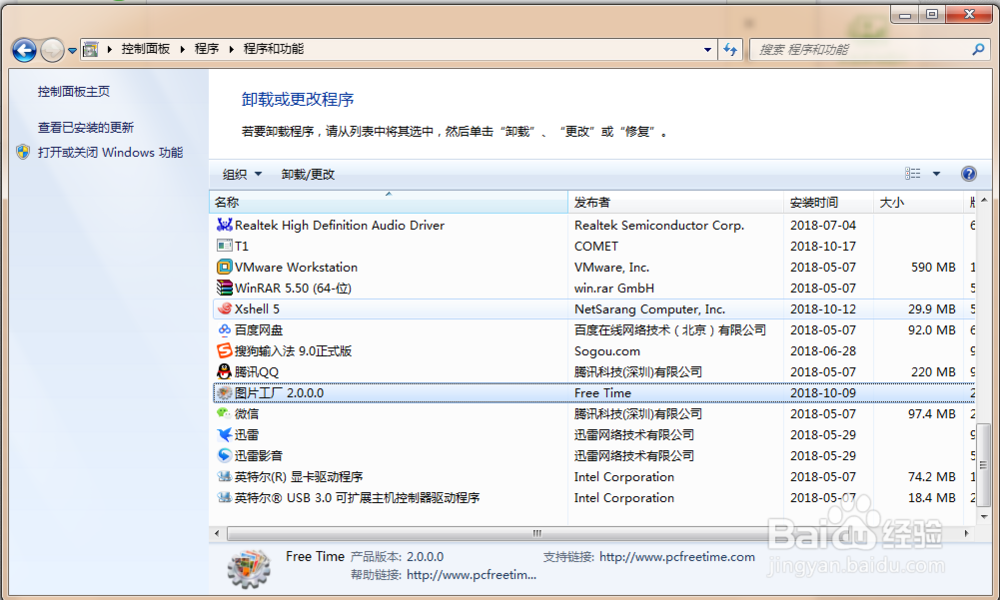Sort by the 名称 column header

coord(388,202)
